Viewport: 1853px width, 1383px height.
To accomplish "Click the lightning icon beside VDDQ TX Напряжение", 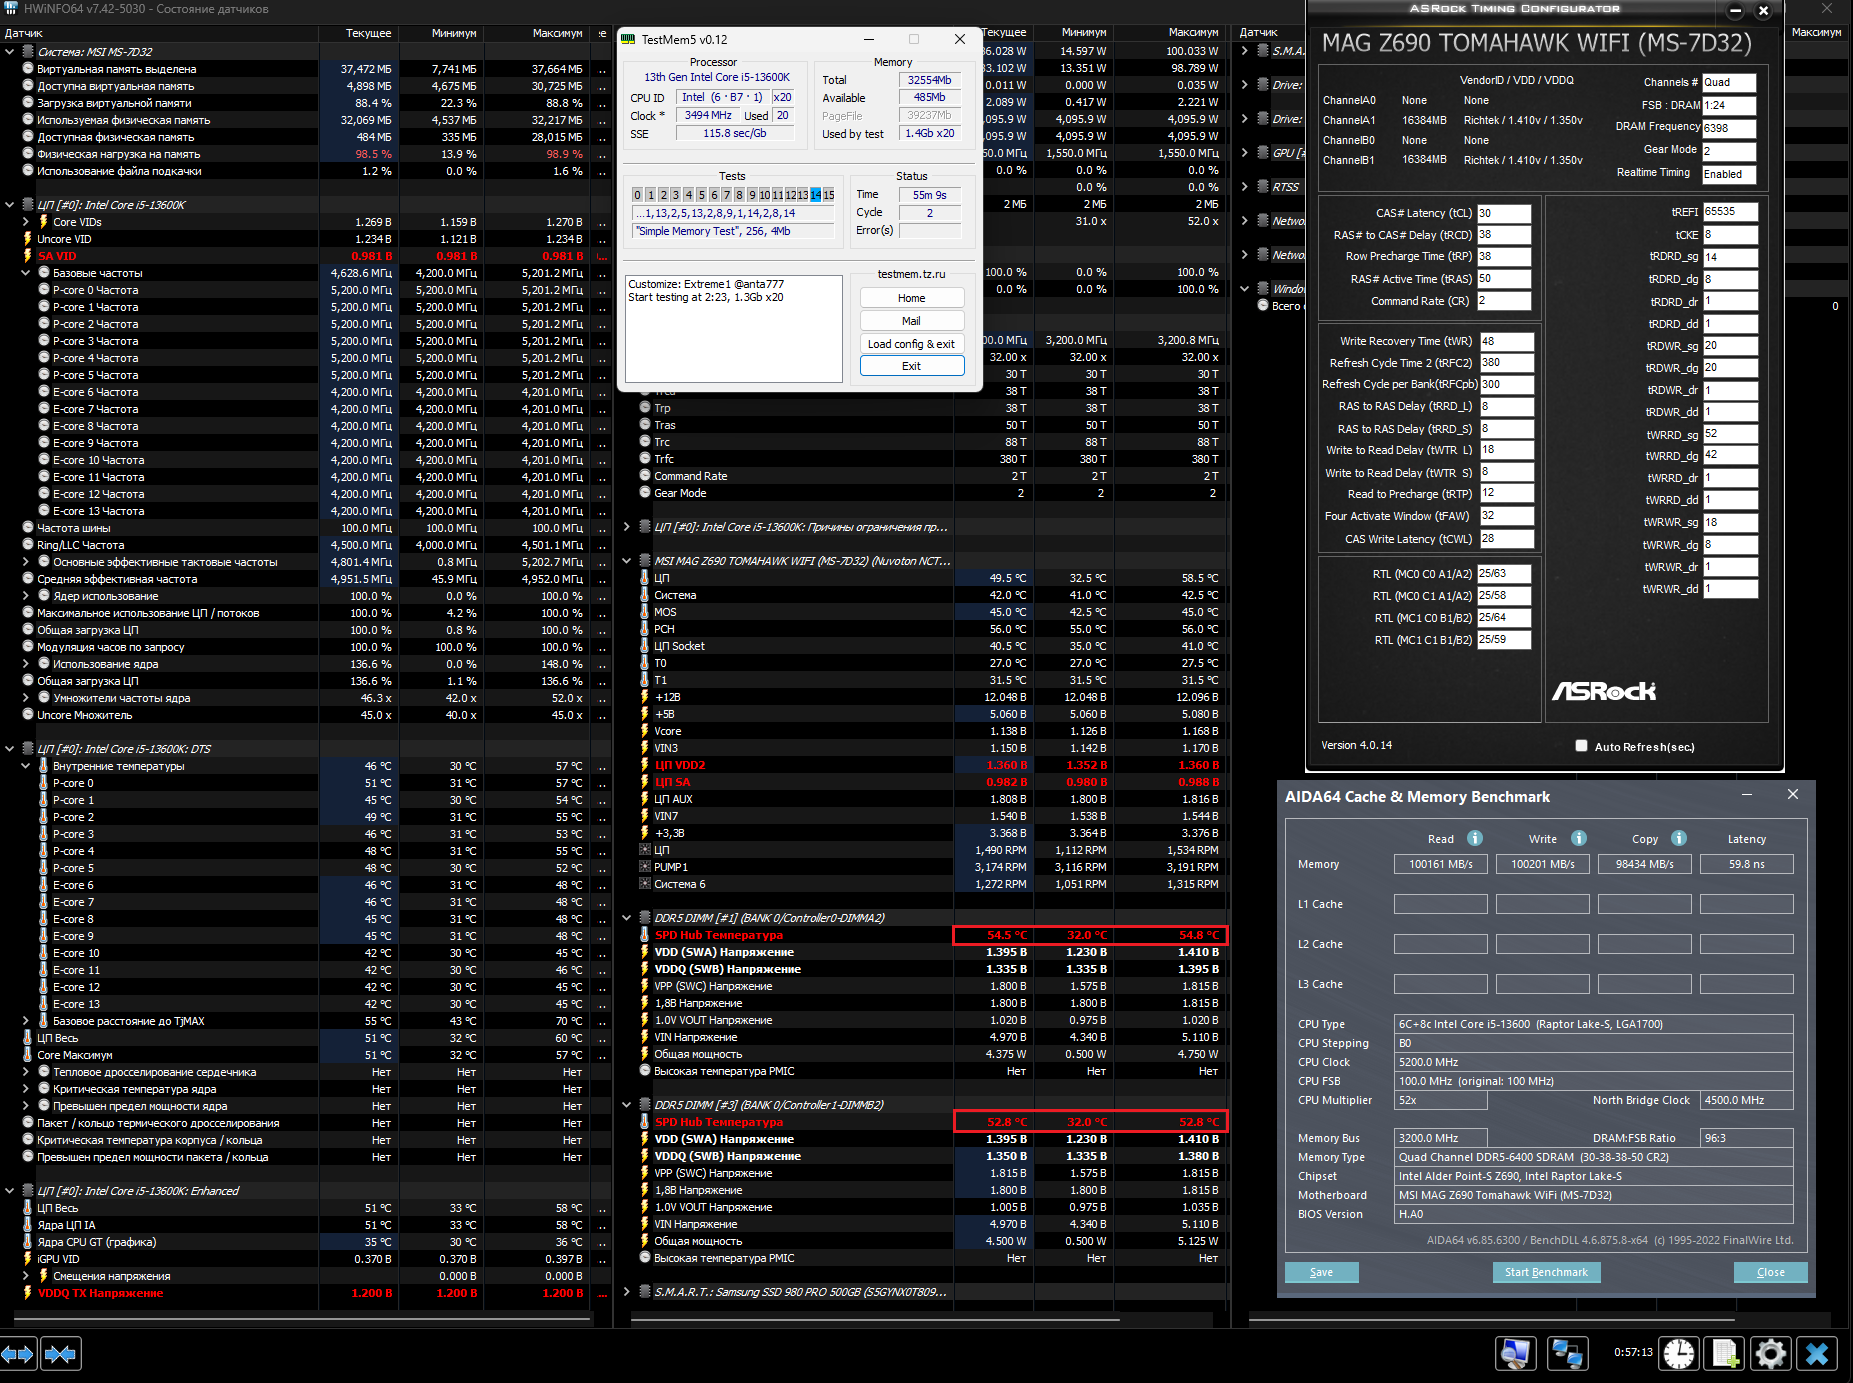I will pos(28,1293).
